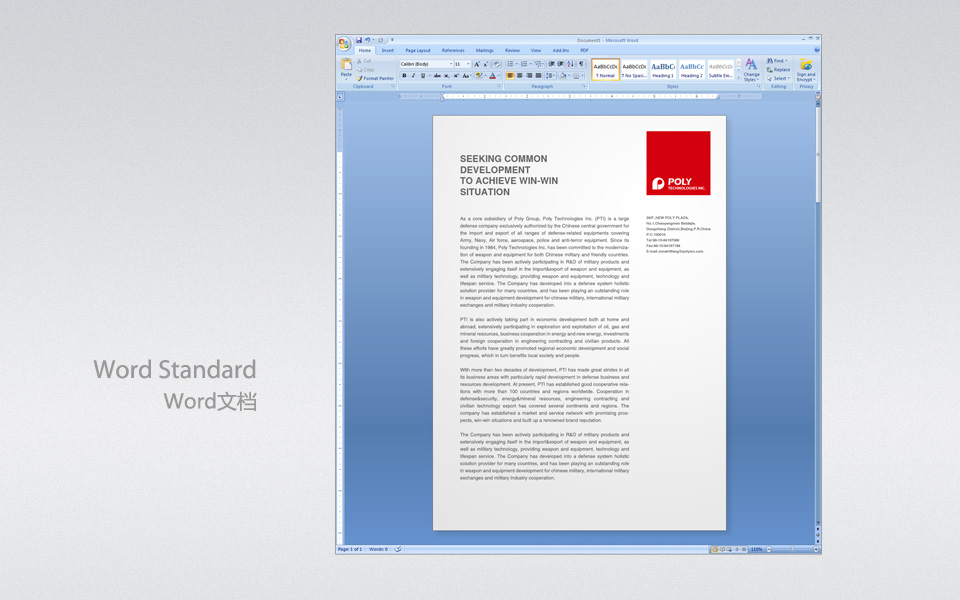
Task: Open Change Styles options
Action: [x=751, y=70]
